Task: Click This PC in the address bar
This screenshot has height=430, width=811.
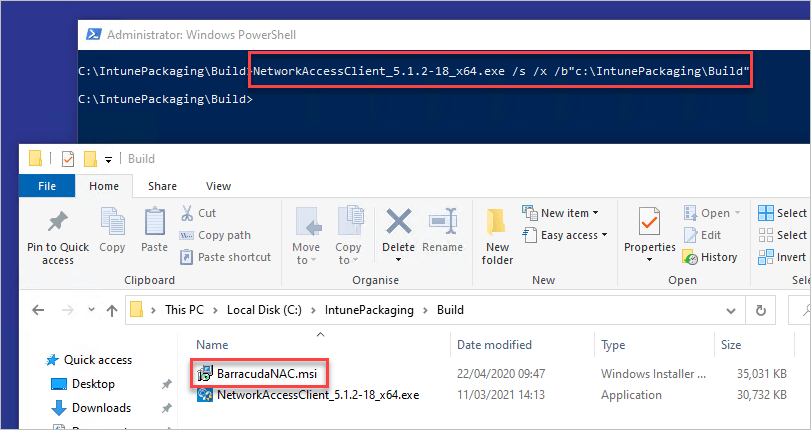Action: [184, 310]
